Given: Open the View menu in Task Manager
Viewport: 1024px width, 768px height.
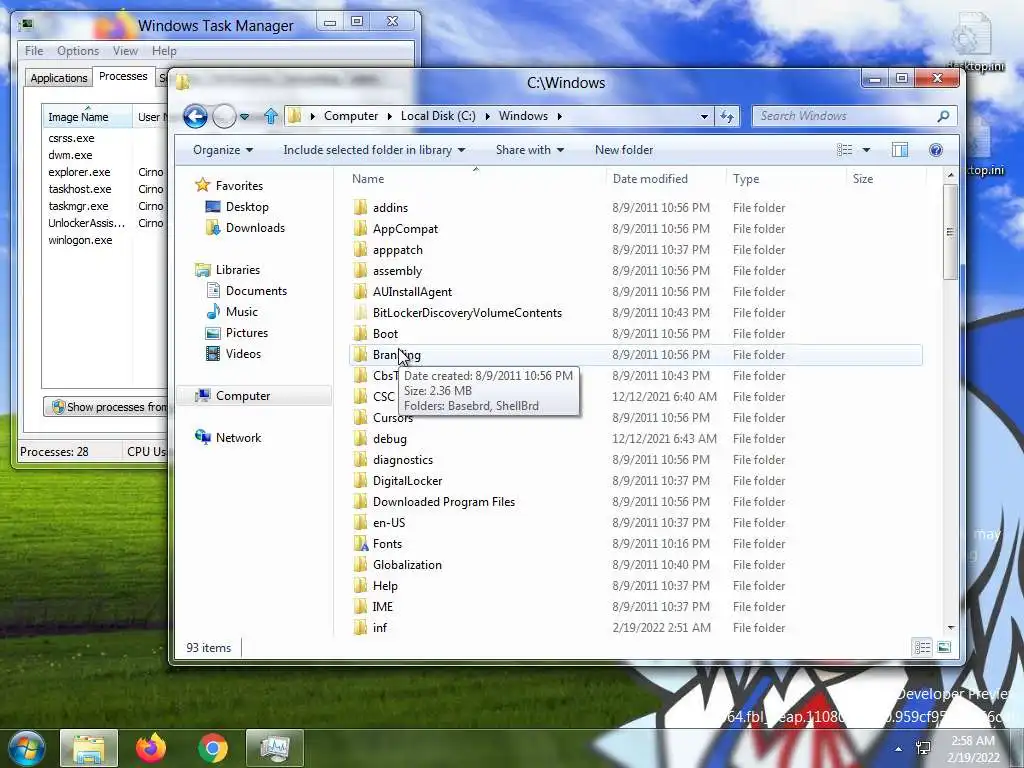Looking at the screenshot, I should pyautogui.click(x=125, y=51).
